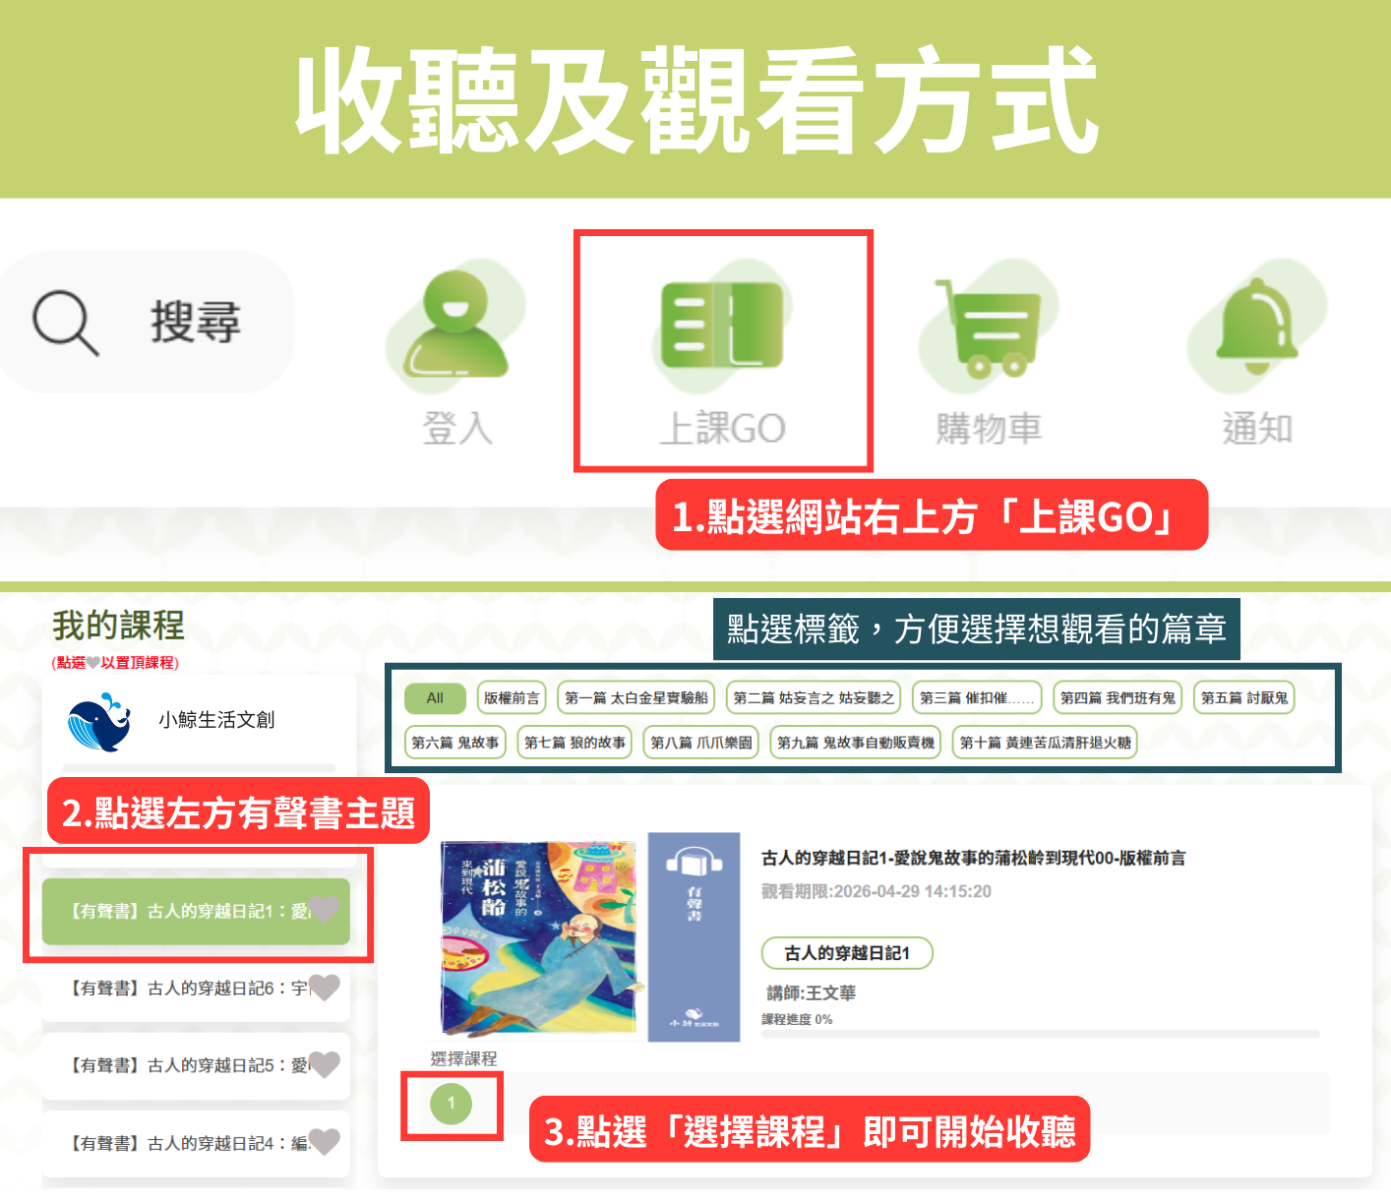Toggle heart on 古人的穿越日記4 course
1391x1200 pixels.
pyautogui.click(x=324, y=1141)
